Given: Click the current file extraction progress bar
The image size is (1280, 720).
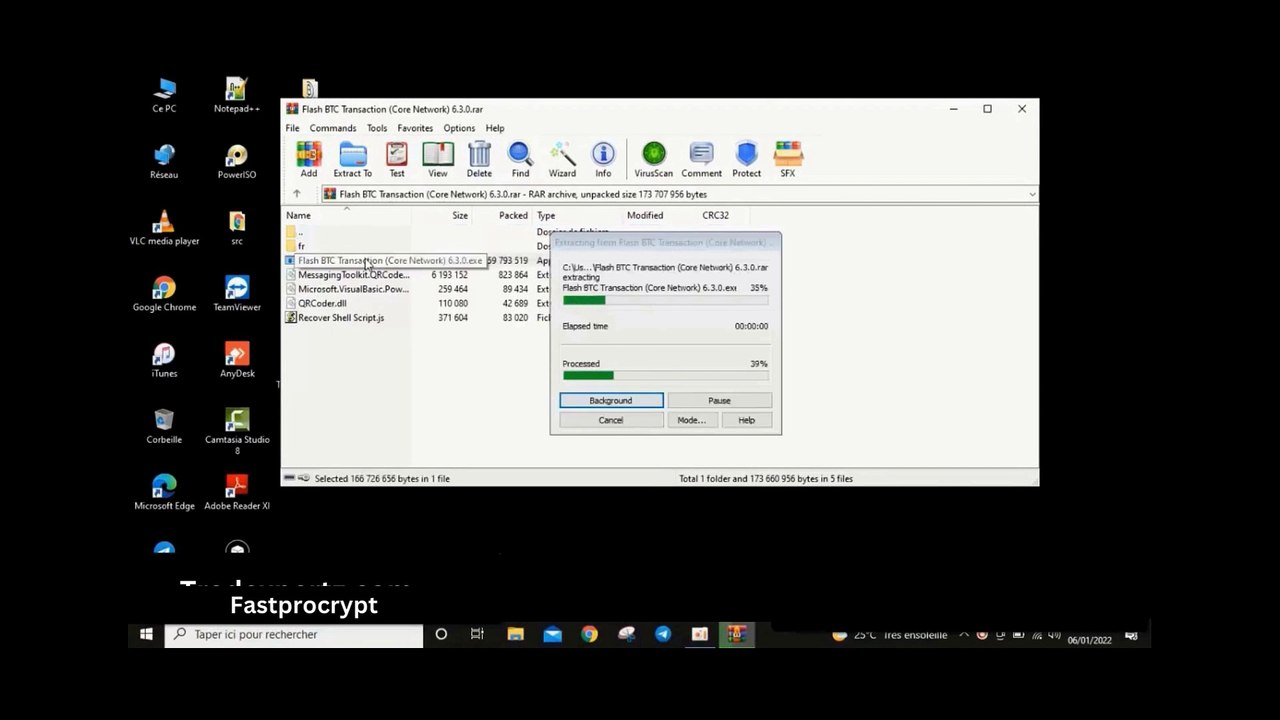Looking at the screenshot, I should [x=666, y=300].
